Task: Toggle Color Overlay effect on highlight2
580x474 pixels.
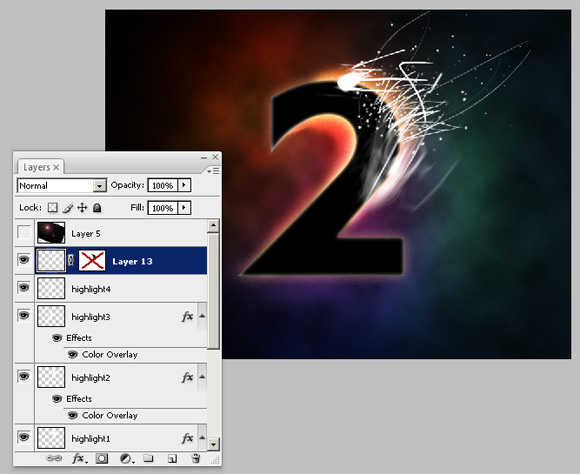Action: 72,416
